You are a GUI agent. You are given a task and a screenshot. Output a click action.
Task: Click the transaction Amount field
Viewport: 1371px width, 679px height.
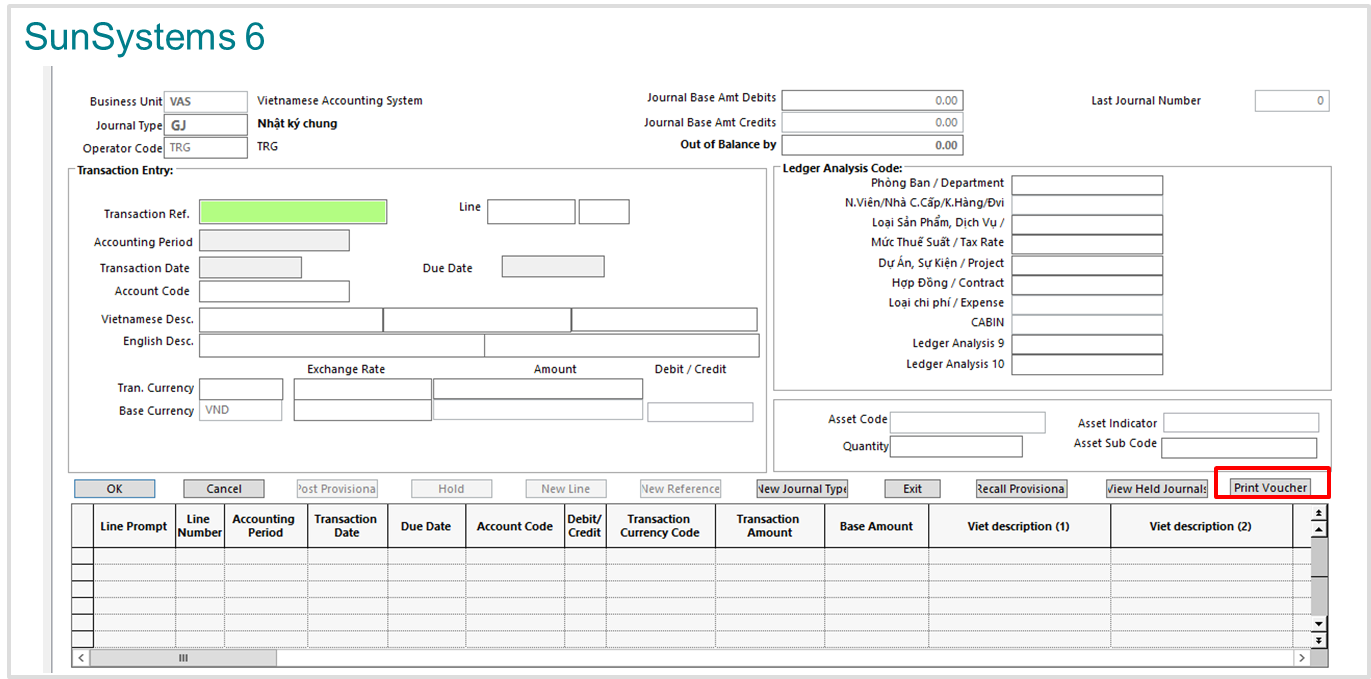tap(538, 389)
